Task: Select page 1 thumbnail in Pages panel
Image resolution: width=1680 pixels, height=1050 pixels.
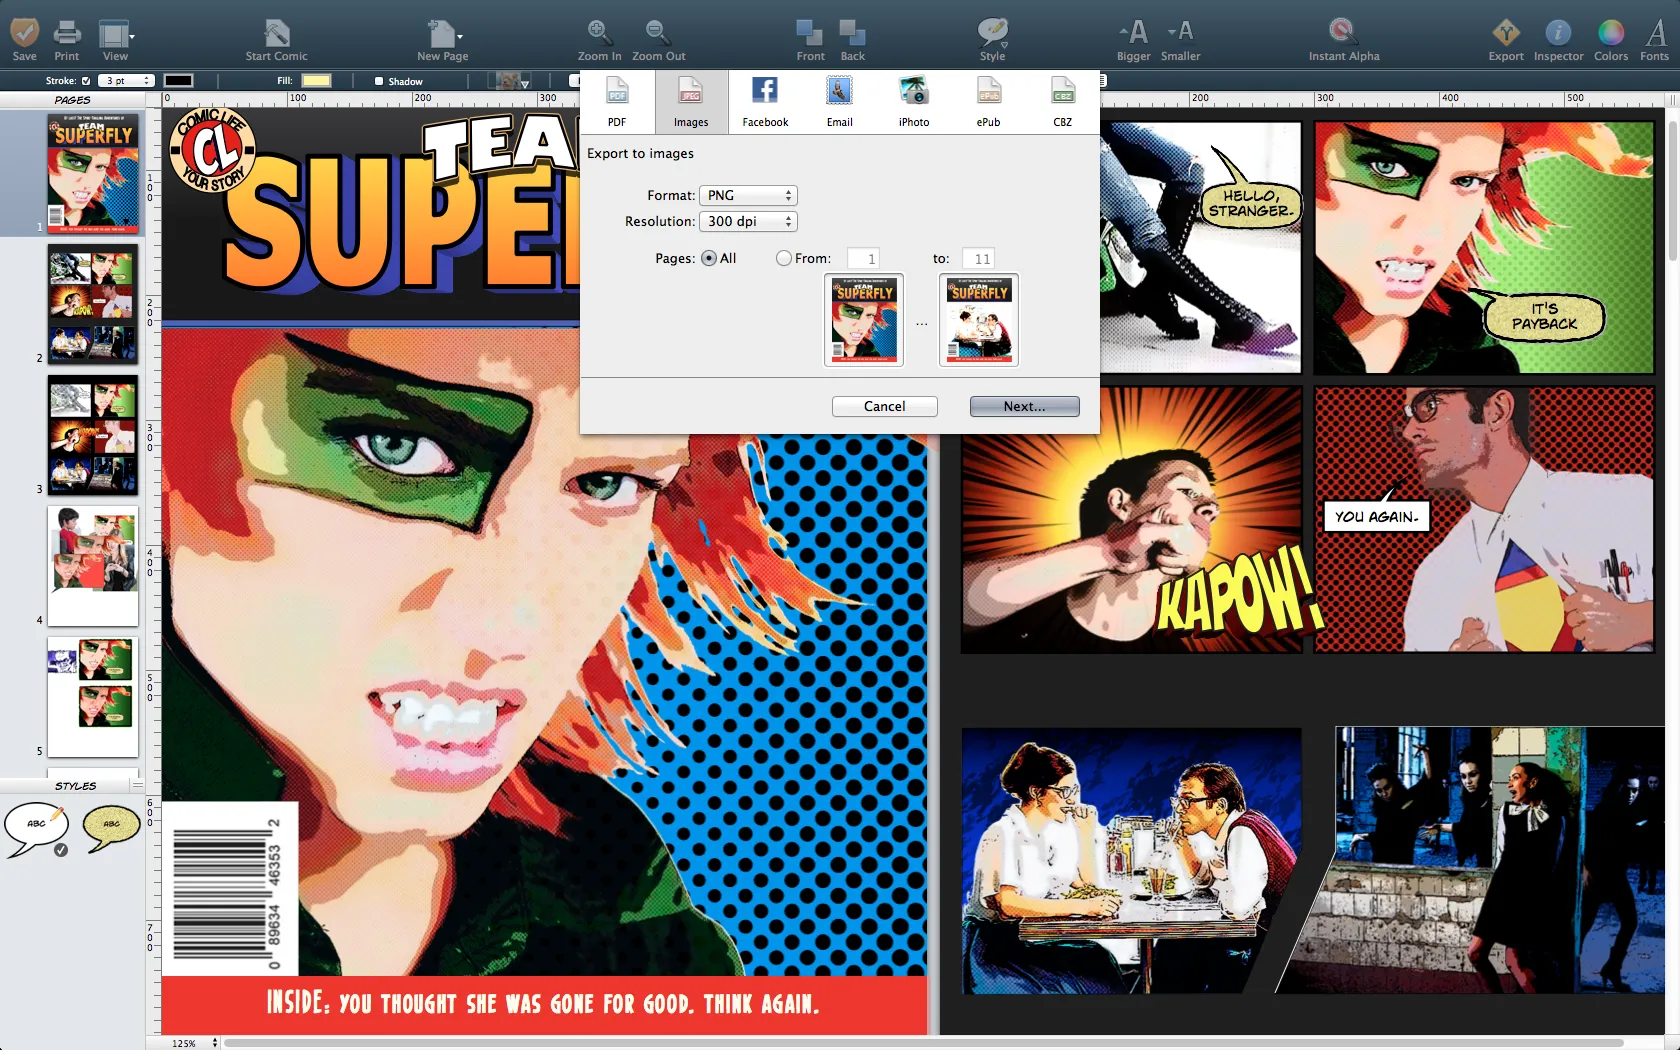Action: 93,173
